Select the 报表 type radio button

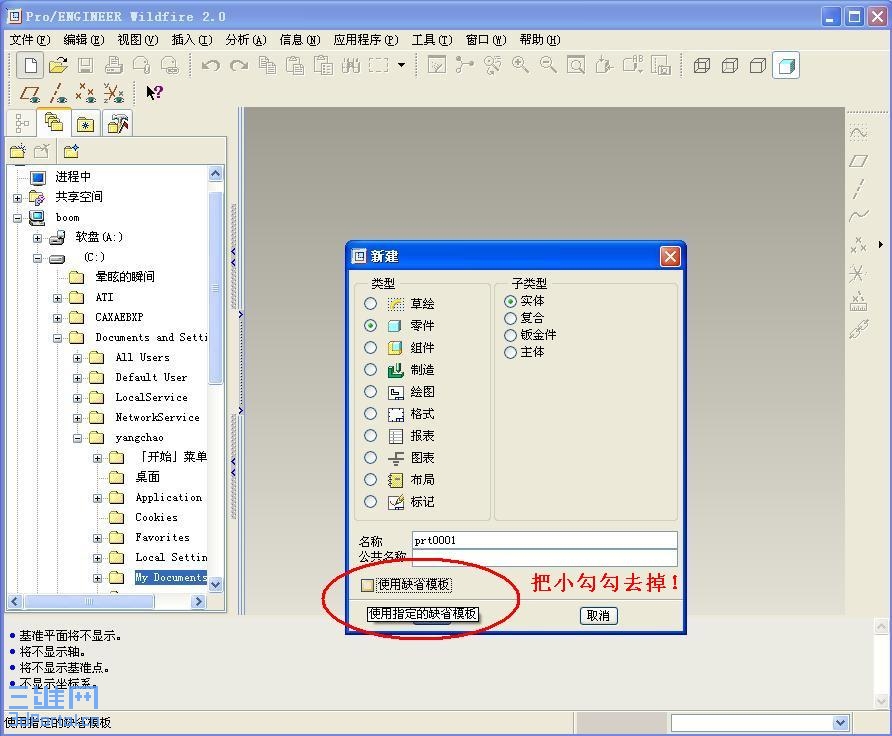coord(370,436)
